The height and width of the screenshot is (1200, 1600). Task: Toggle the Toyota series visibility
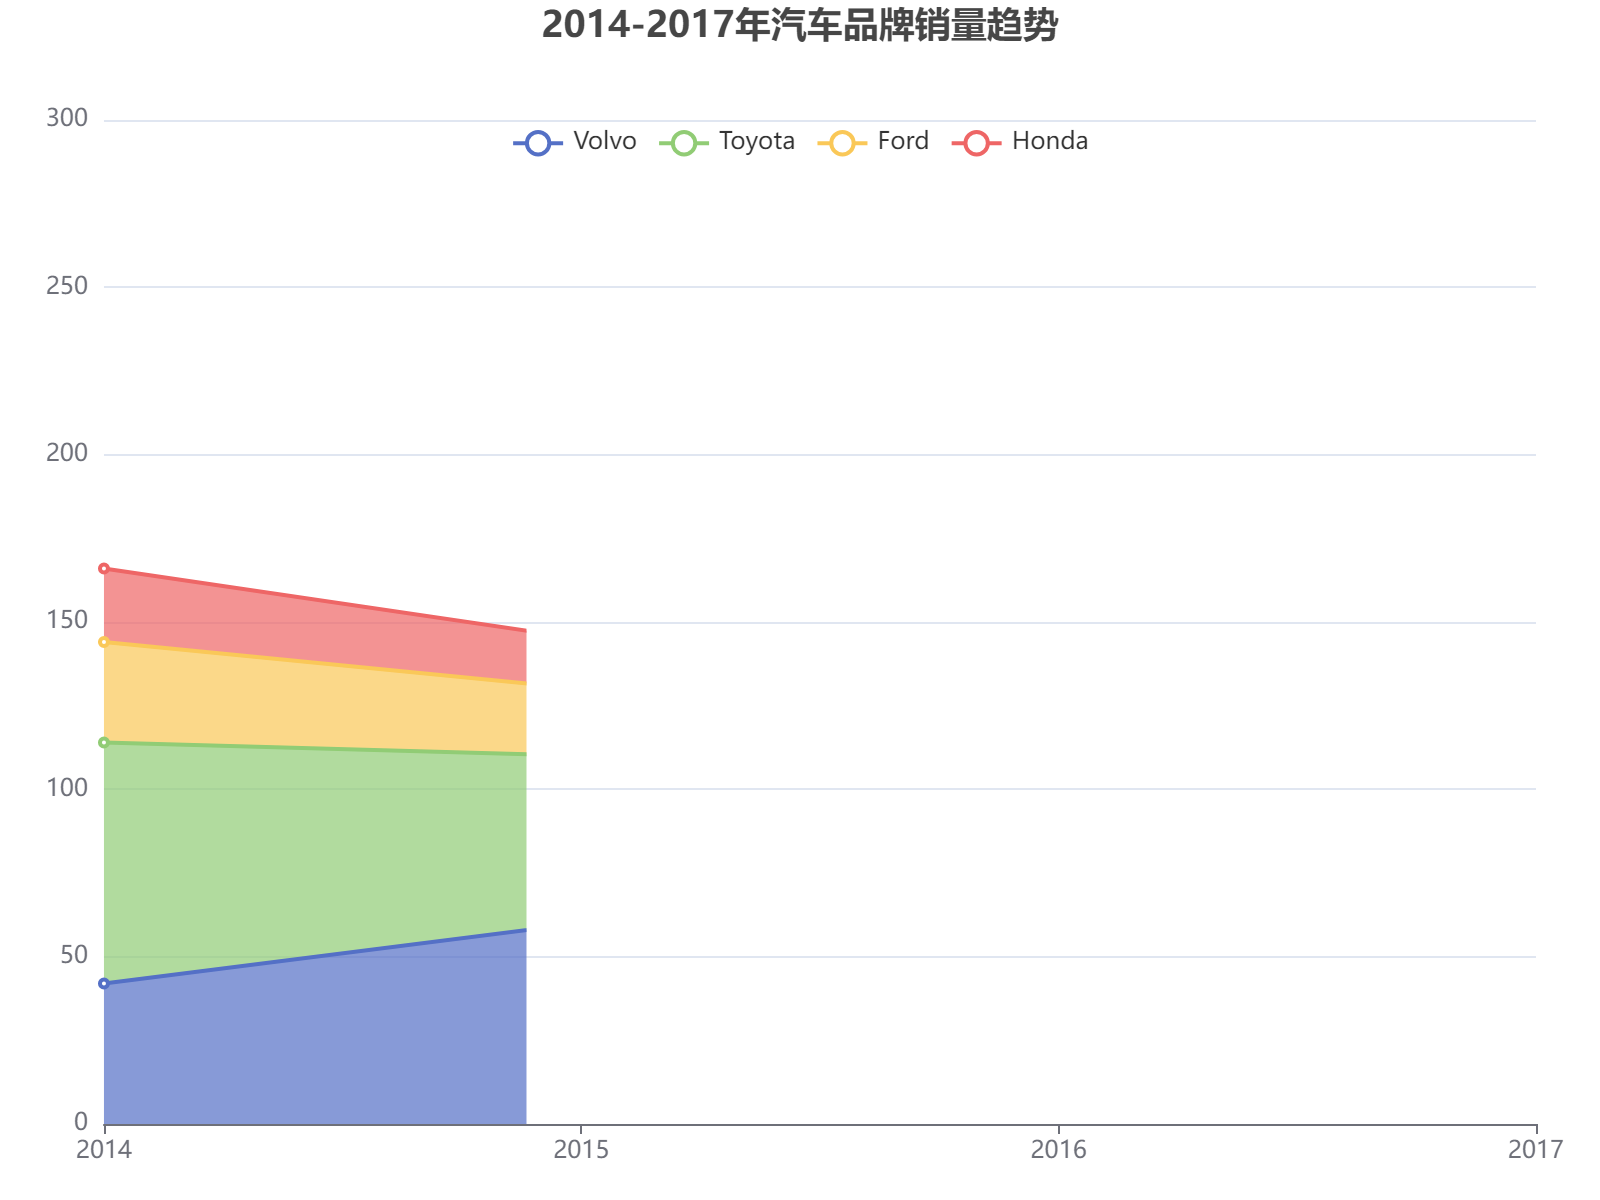(722, 141)
